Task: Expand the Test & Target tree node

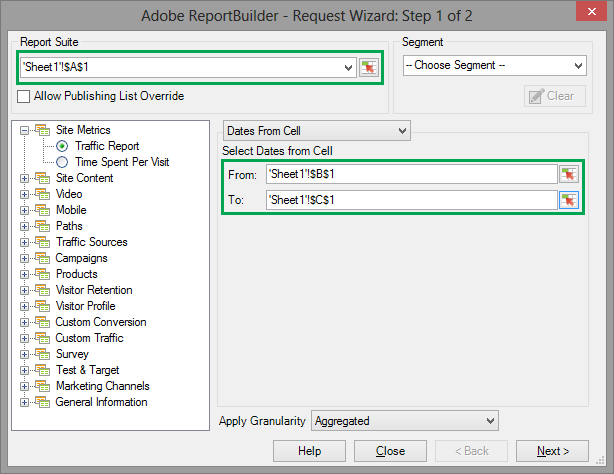Action: pos(24,371)
